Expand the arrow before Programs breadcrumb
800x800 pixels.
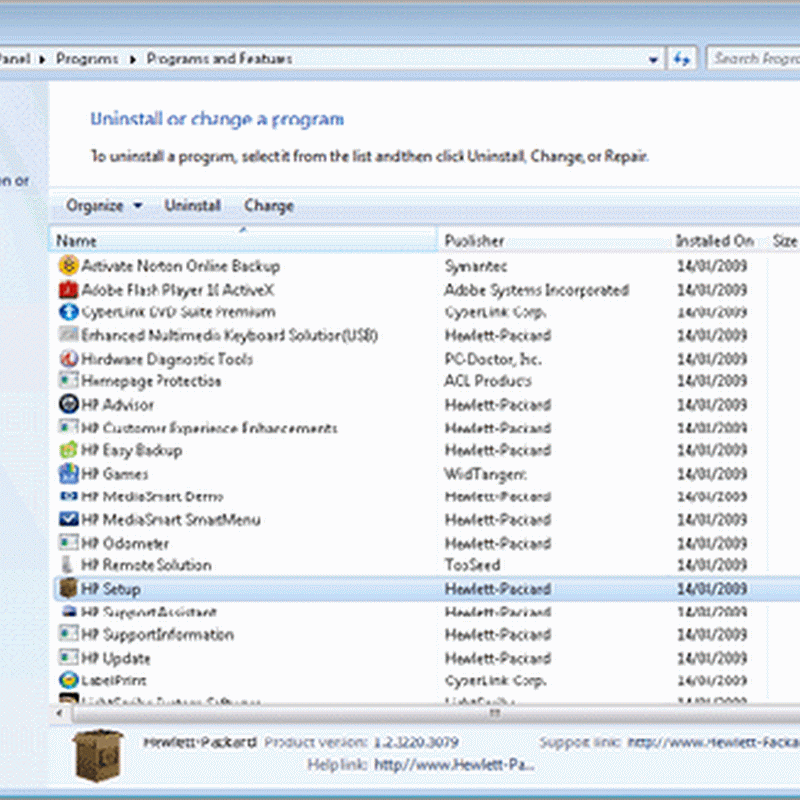click(x=42, y=59)
